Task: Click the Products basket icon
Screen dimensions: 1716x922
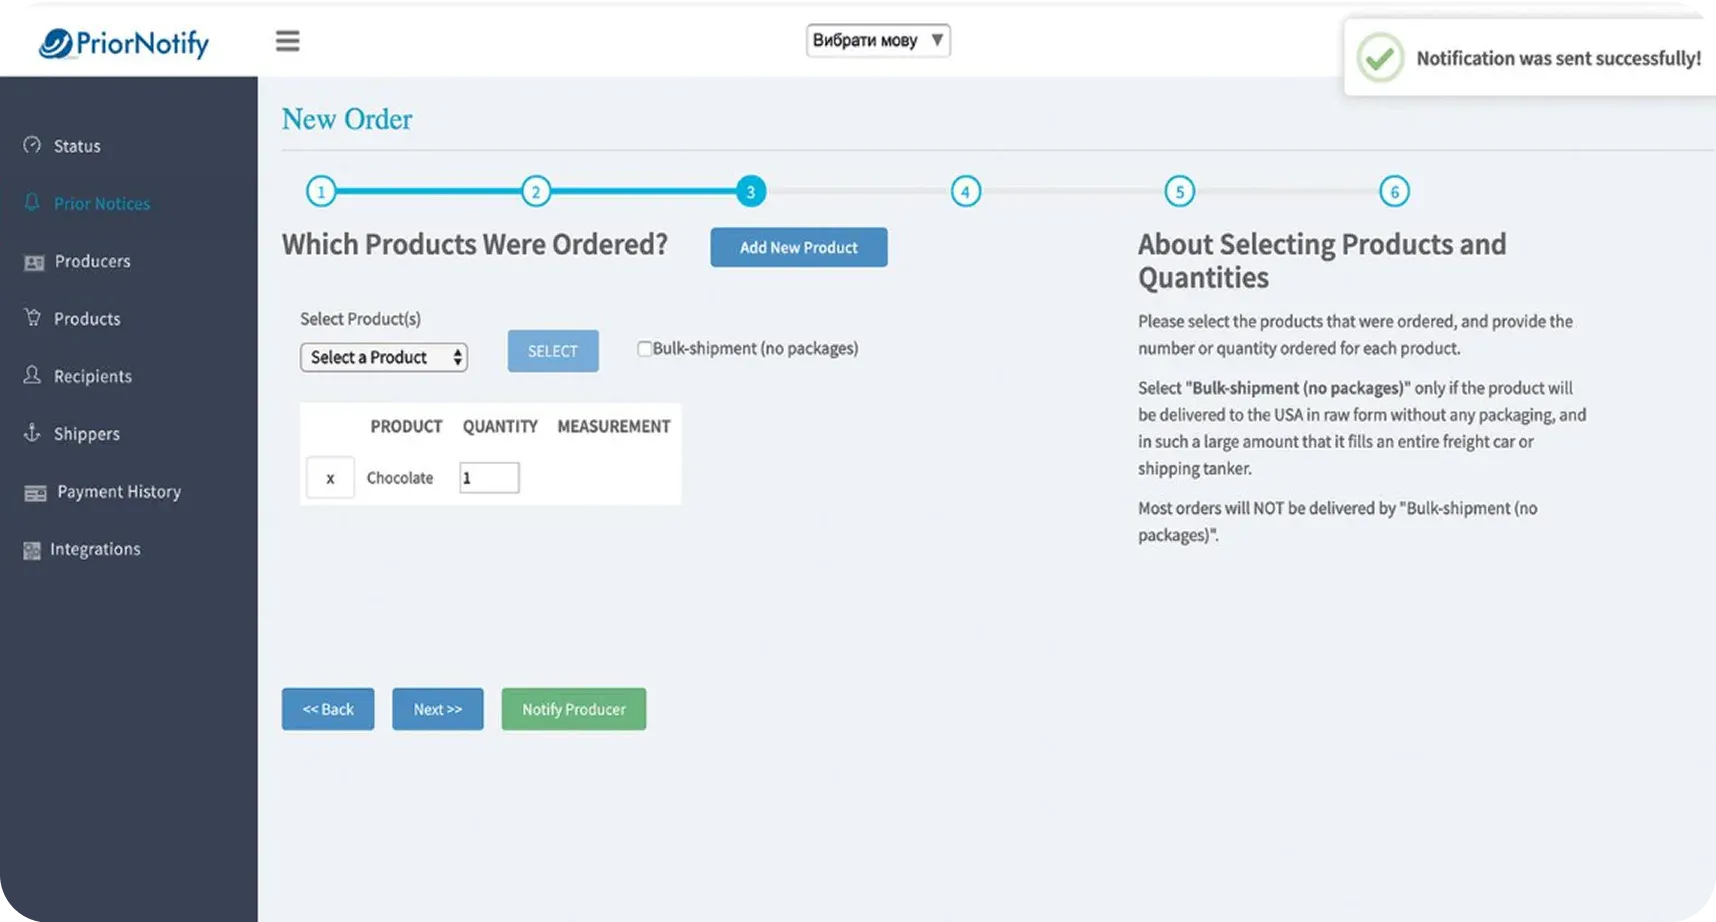Action: tap(33, 318)
